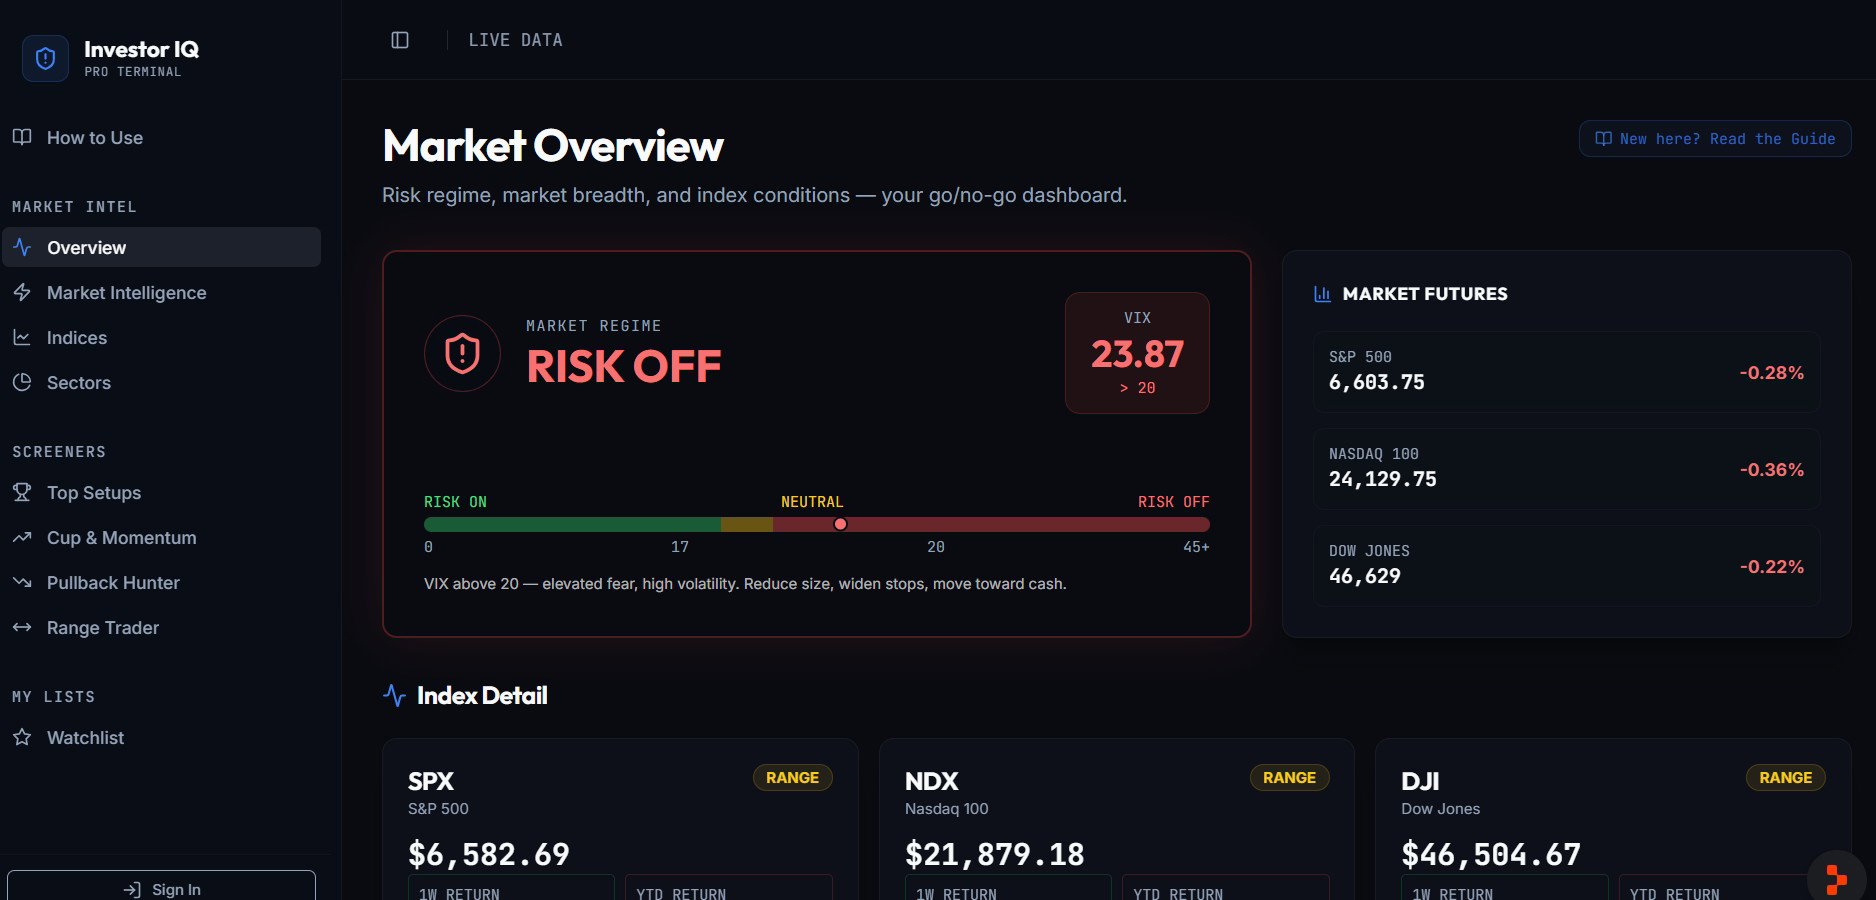Toggle the sidebar collapse button
1876x900 pixels.
[x=400, y=40]
